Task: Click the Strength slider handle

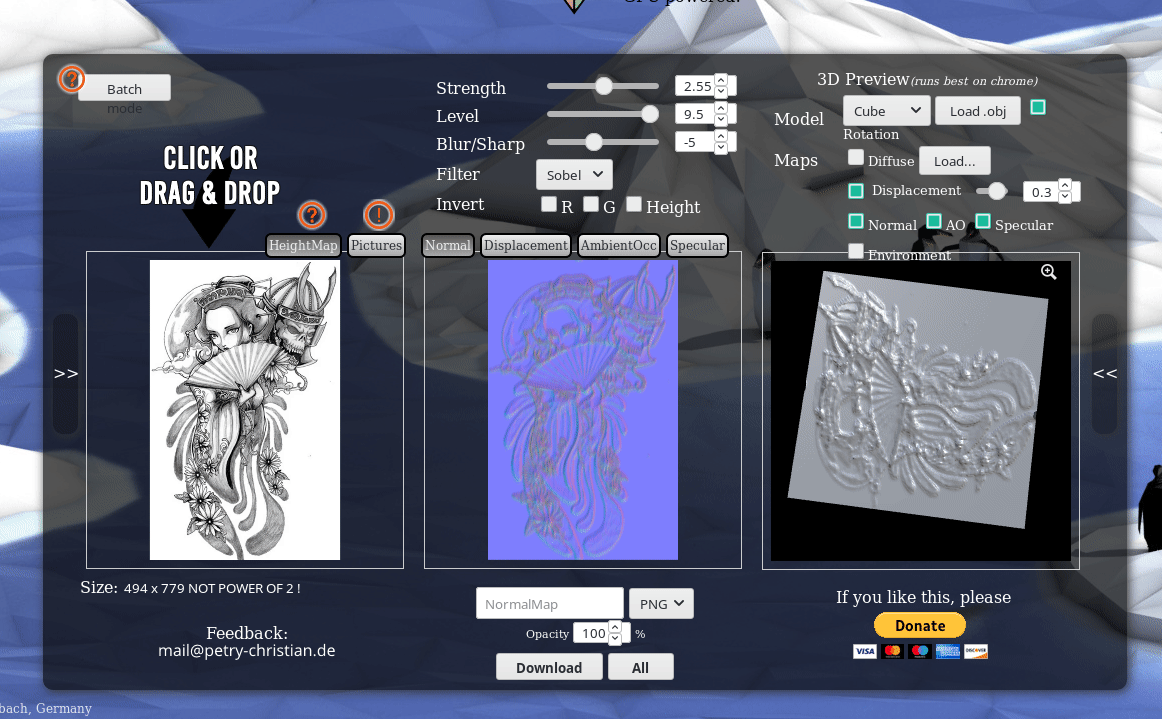Action: 603,86
